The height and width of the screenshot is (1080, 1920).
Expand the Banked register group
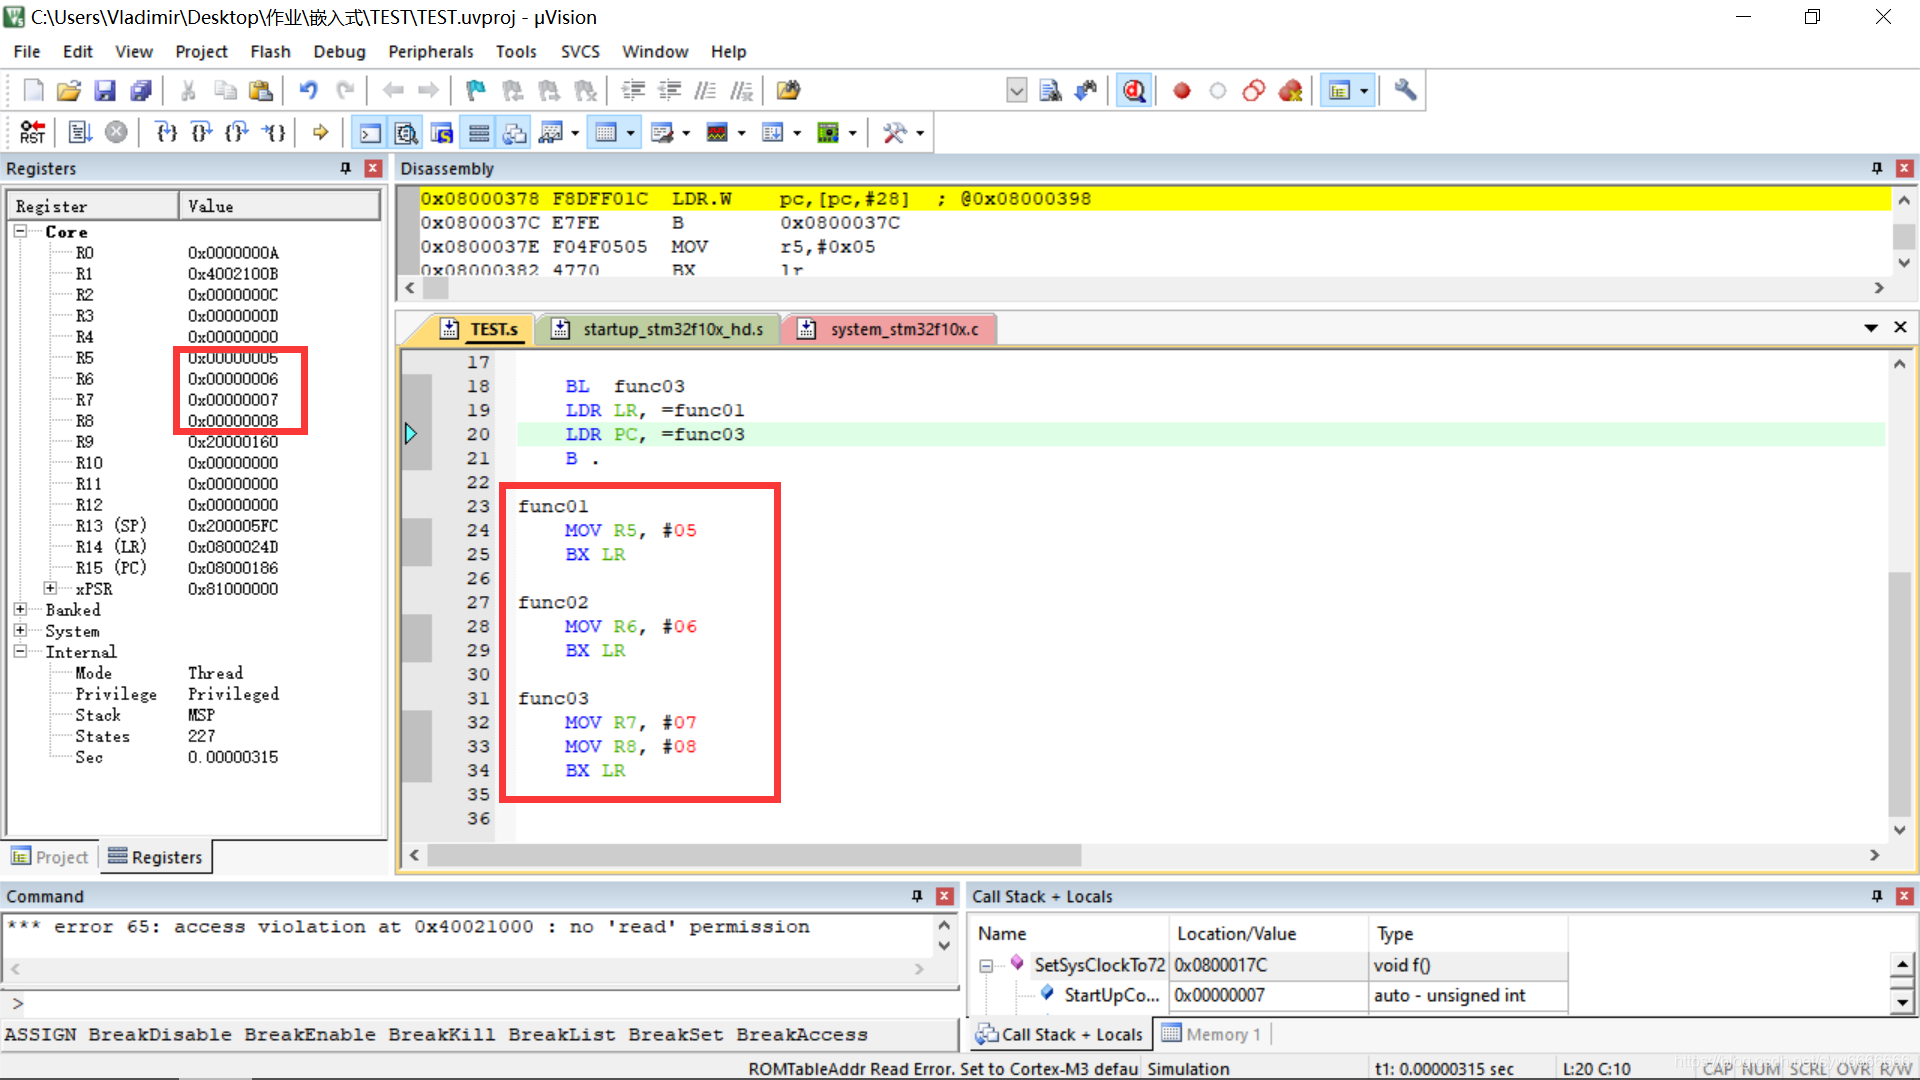point(20,609)
